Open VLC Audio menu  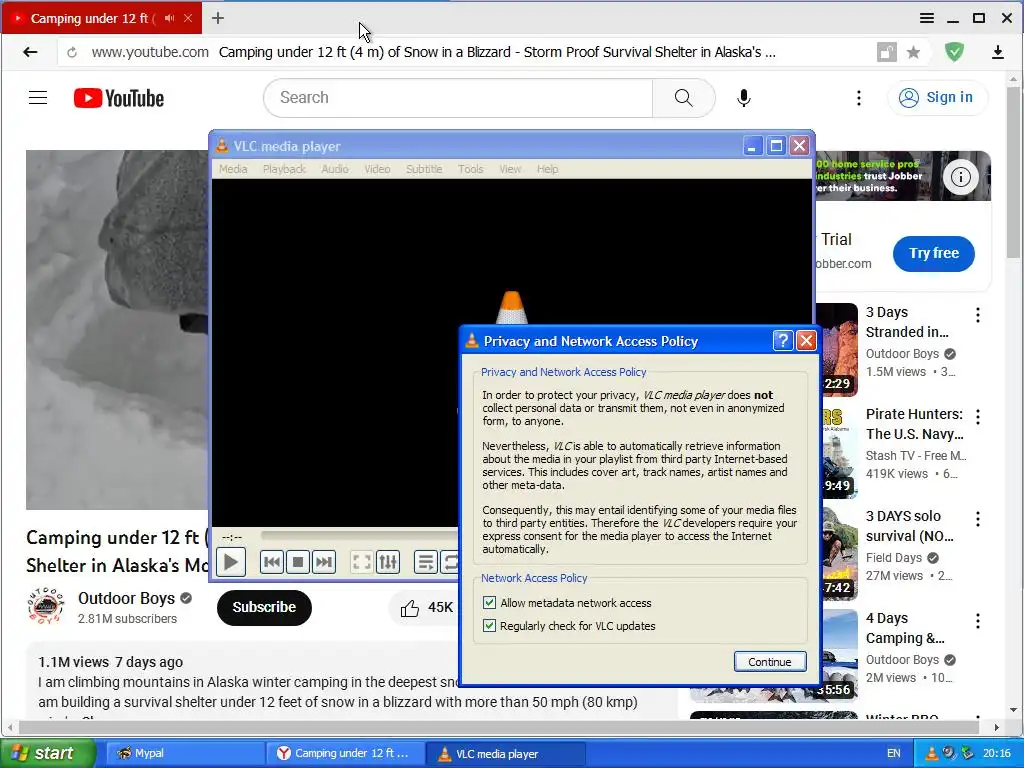pos(335,169)
